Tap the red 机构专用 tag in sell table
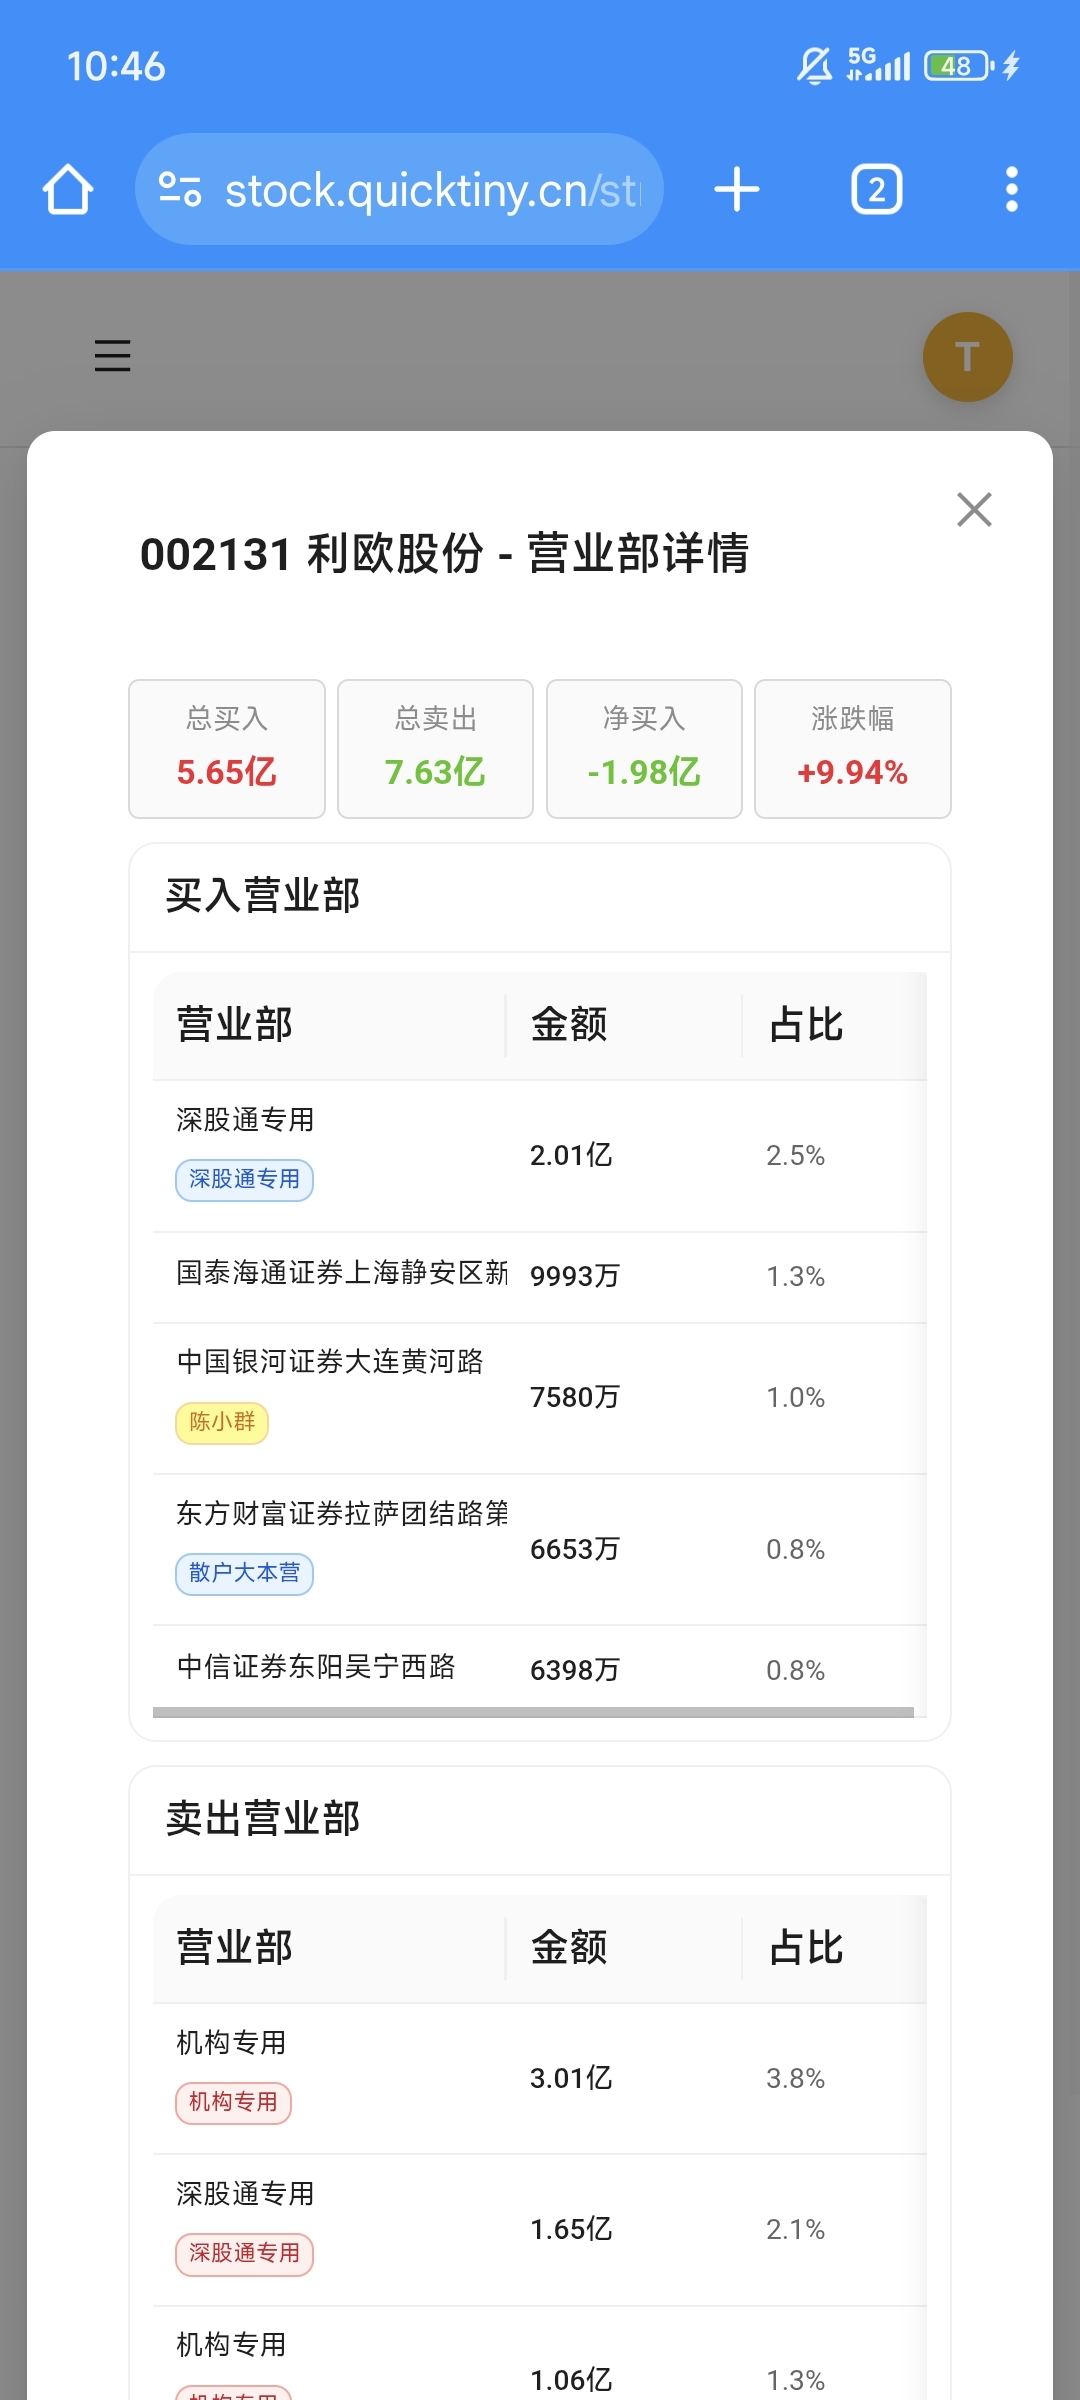 click(233, 2102)
